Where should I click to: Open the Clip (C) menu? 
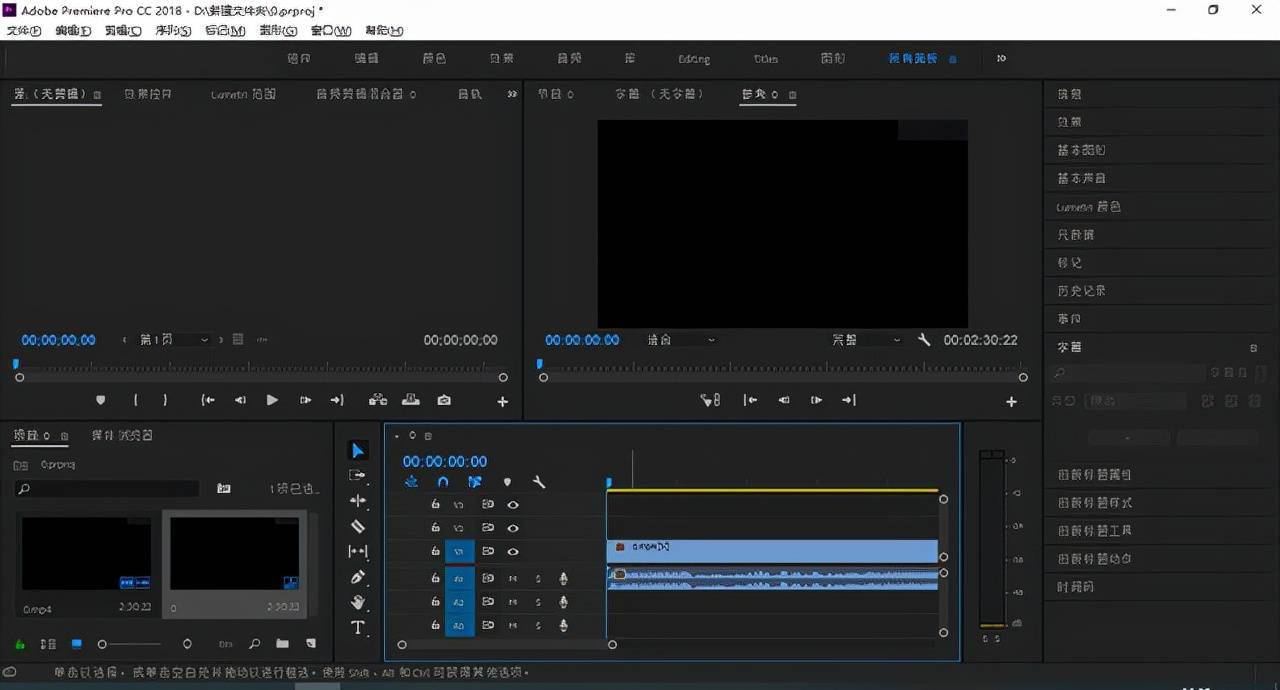[123, 30]
